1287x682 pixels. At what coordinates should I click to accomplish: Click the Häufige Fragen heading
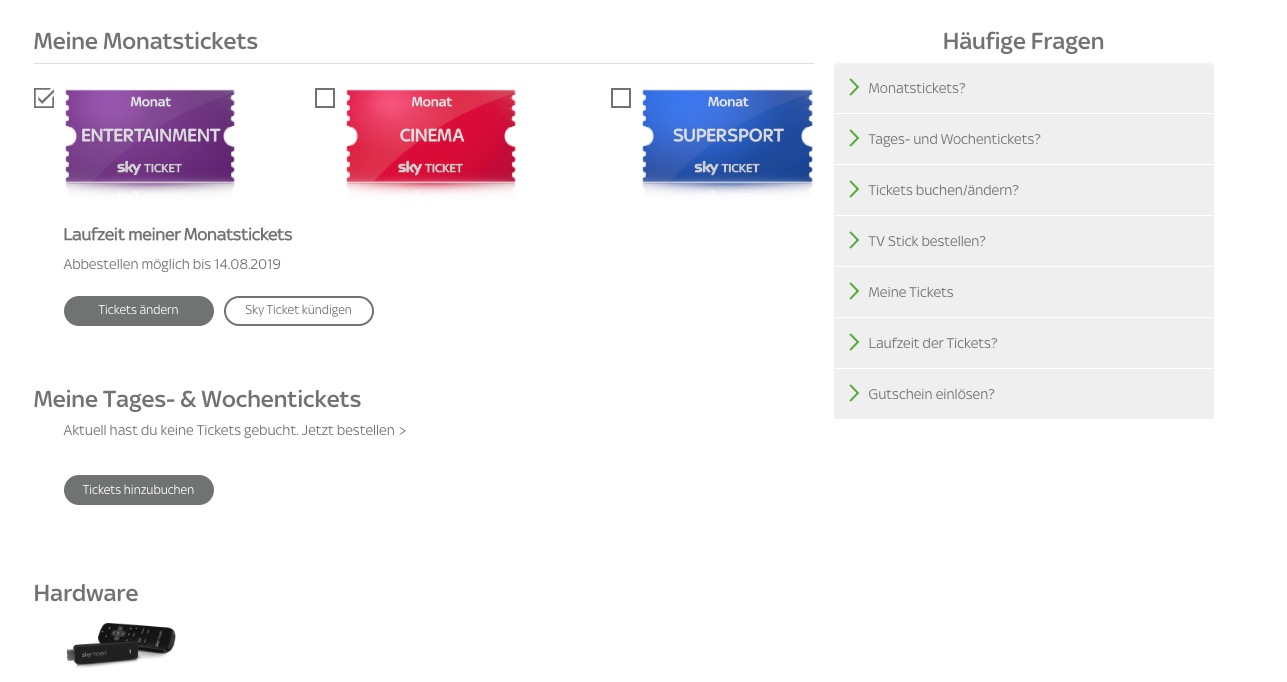1023,41
